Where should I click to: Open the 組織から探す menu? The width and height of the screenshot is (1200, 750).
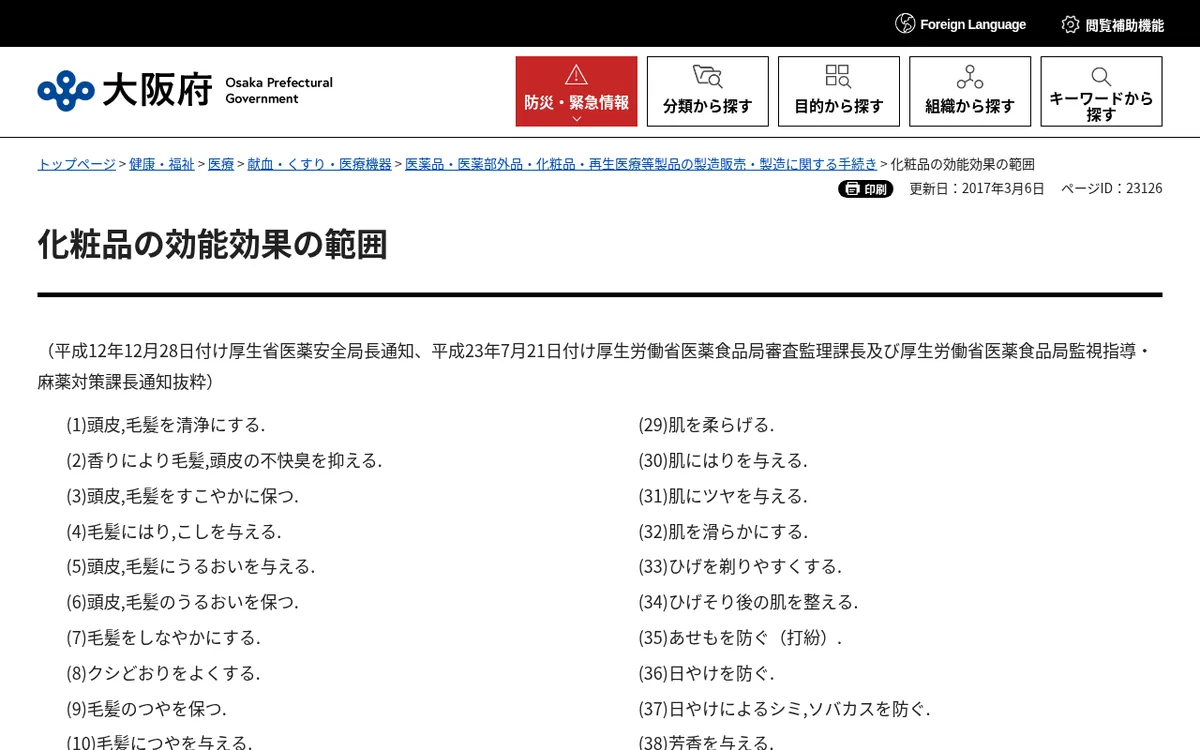(969, 91)
